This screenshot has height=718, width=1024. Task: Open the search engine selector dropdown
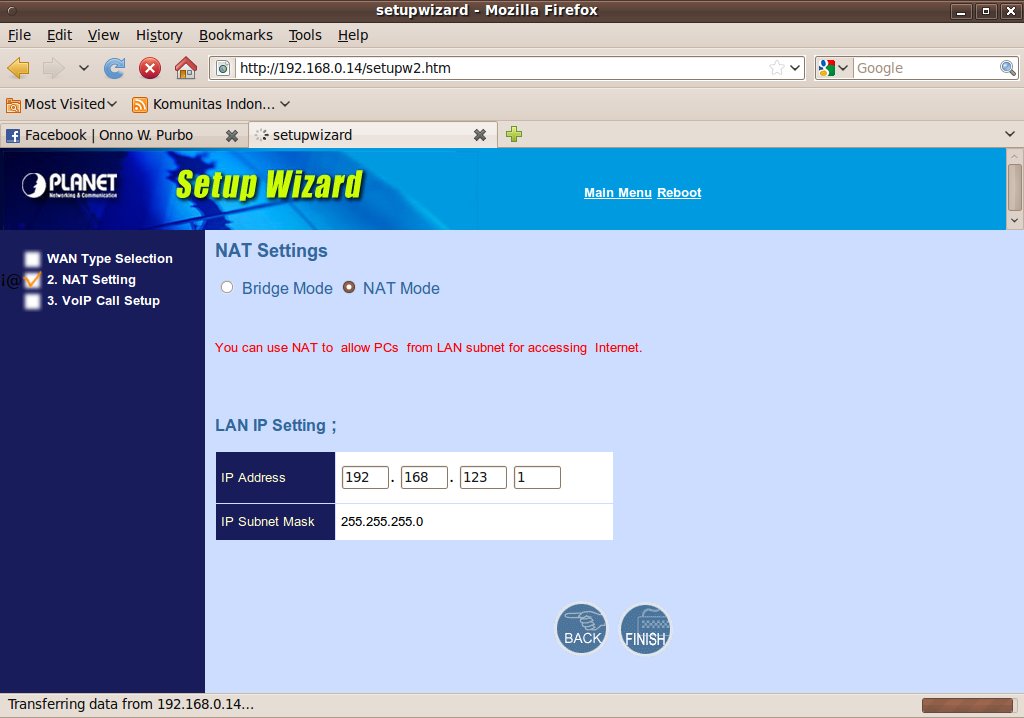tap(833, 68)
